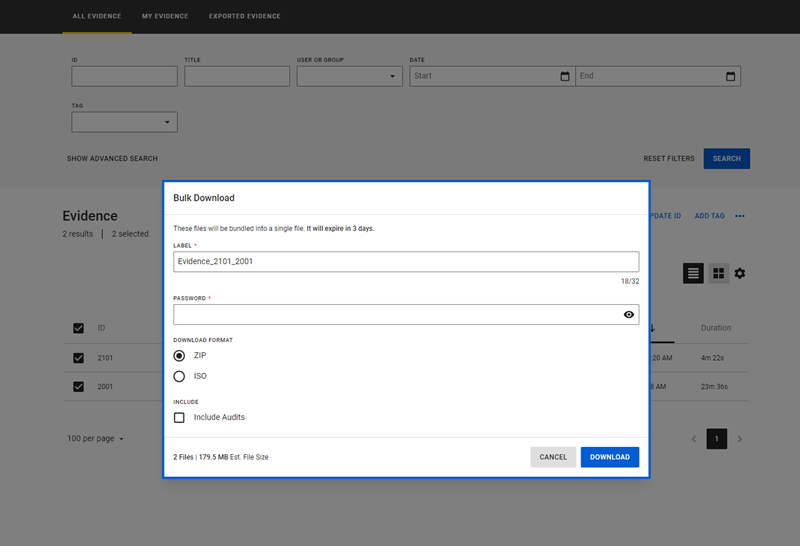Open the End date calendar picker
Image resolution: width=800 pixels, height=546 pixels.
(731, 76)
